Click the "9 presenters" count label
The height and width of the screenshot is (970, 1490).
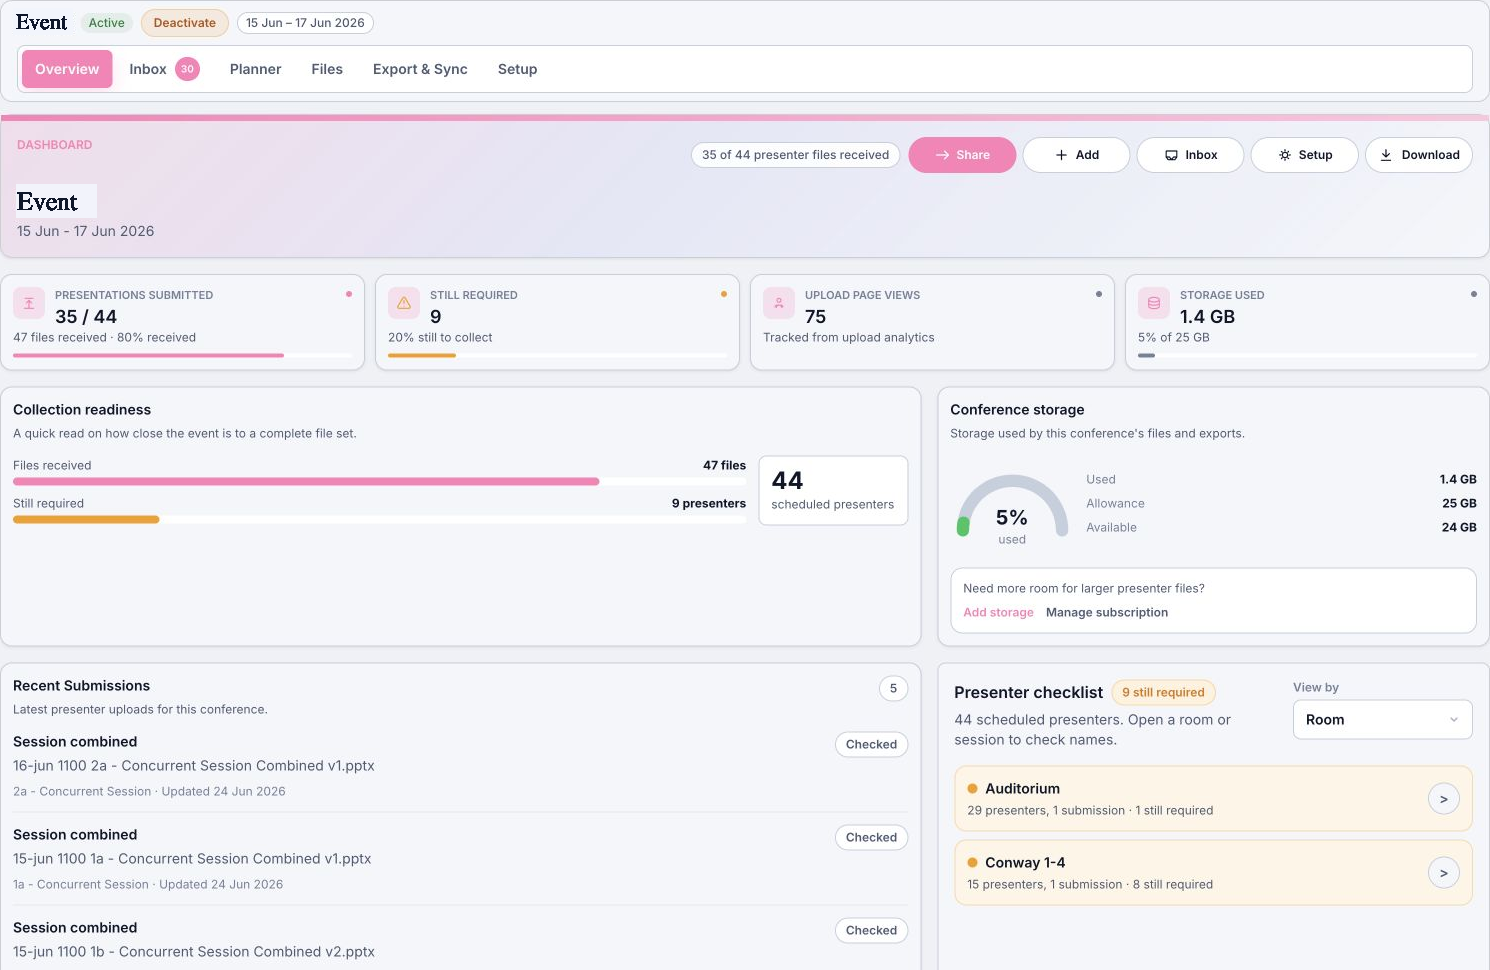coord(709,504)
